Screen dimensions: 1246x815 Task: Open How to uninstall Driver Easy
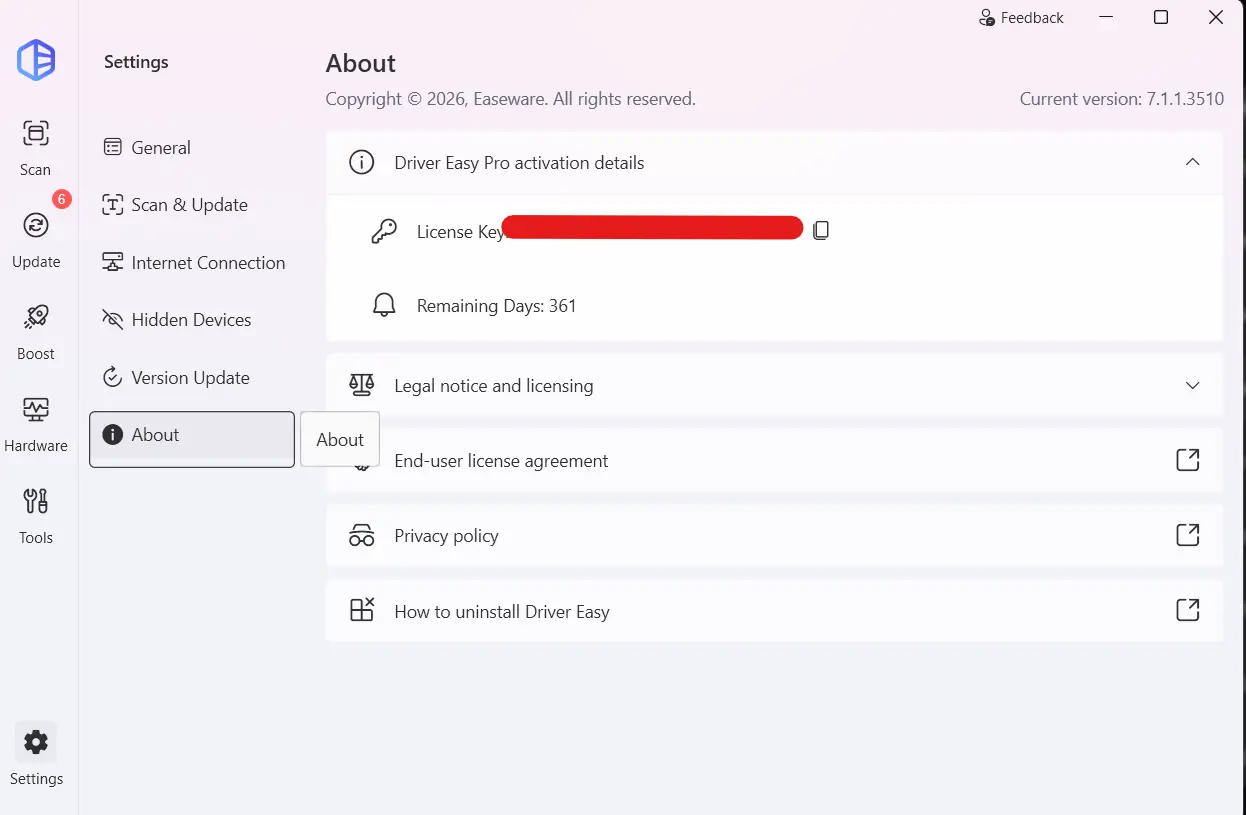(x=774, y=611)
